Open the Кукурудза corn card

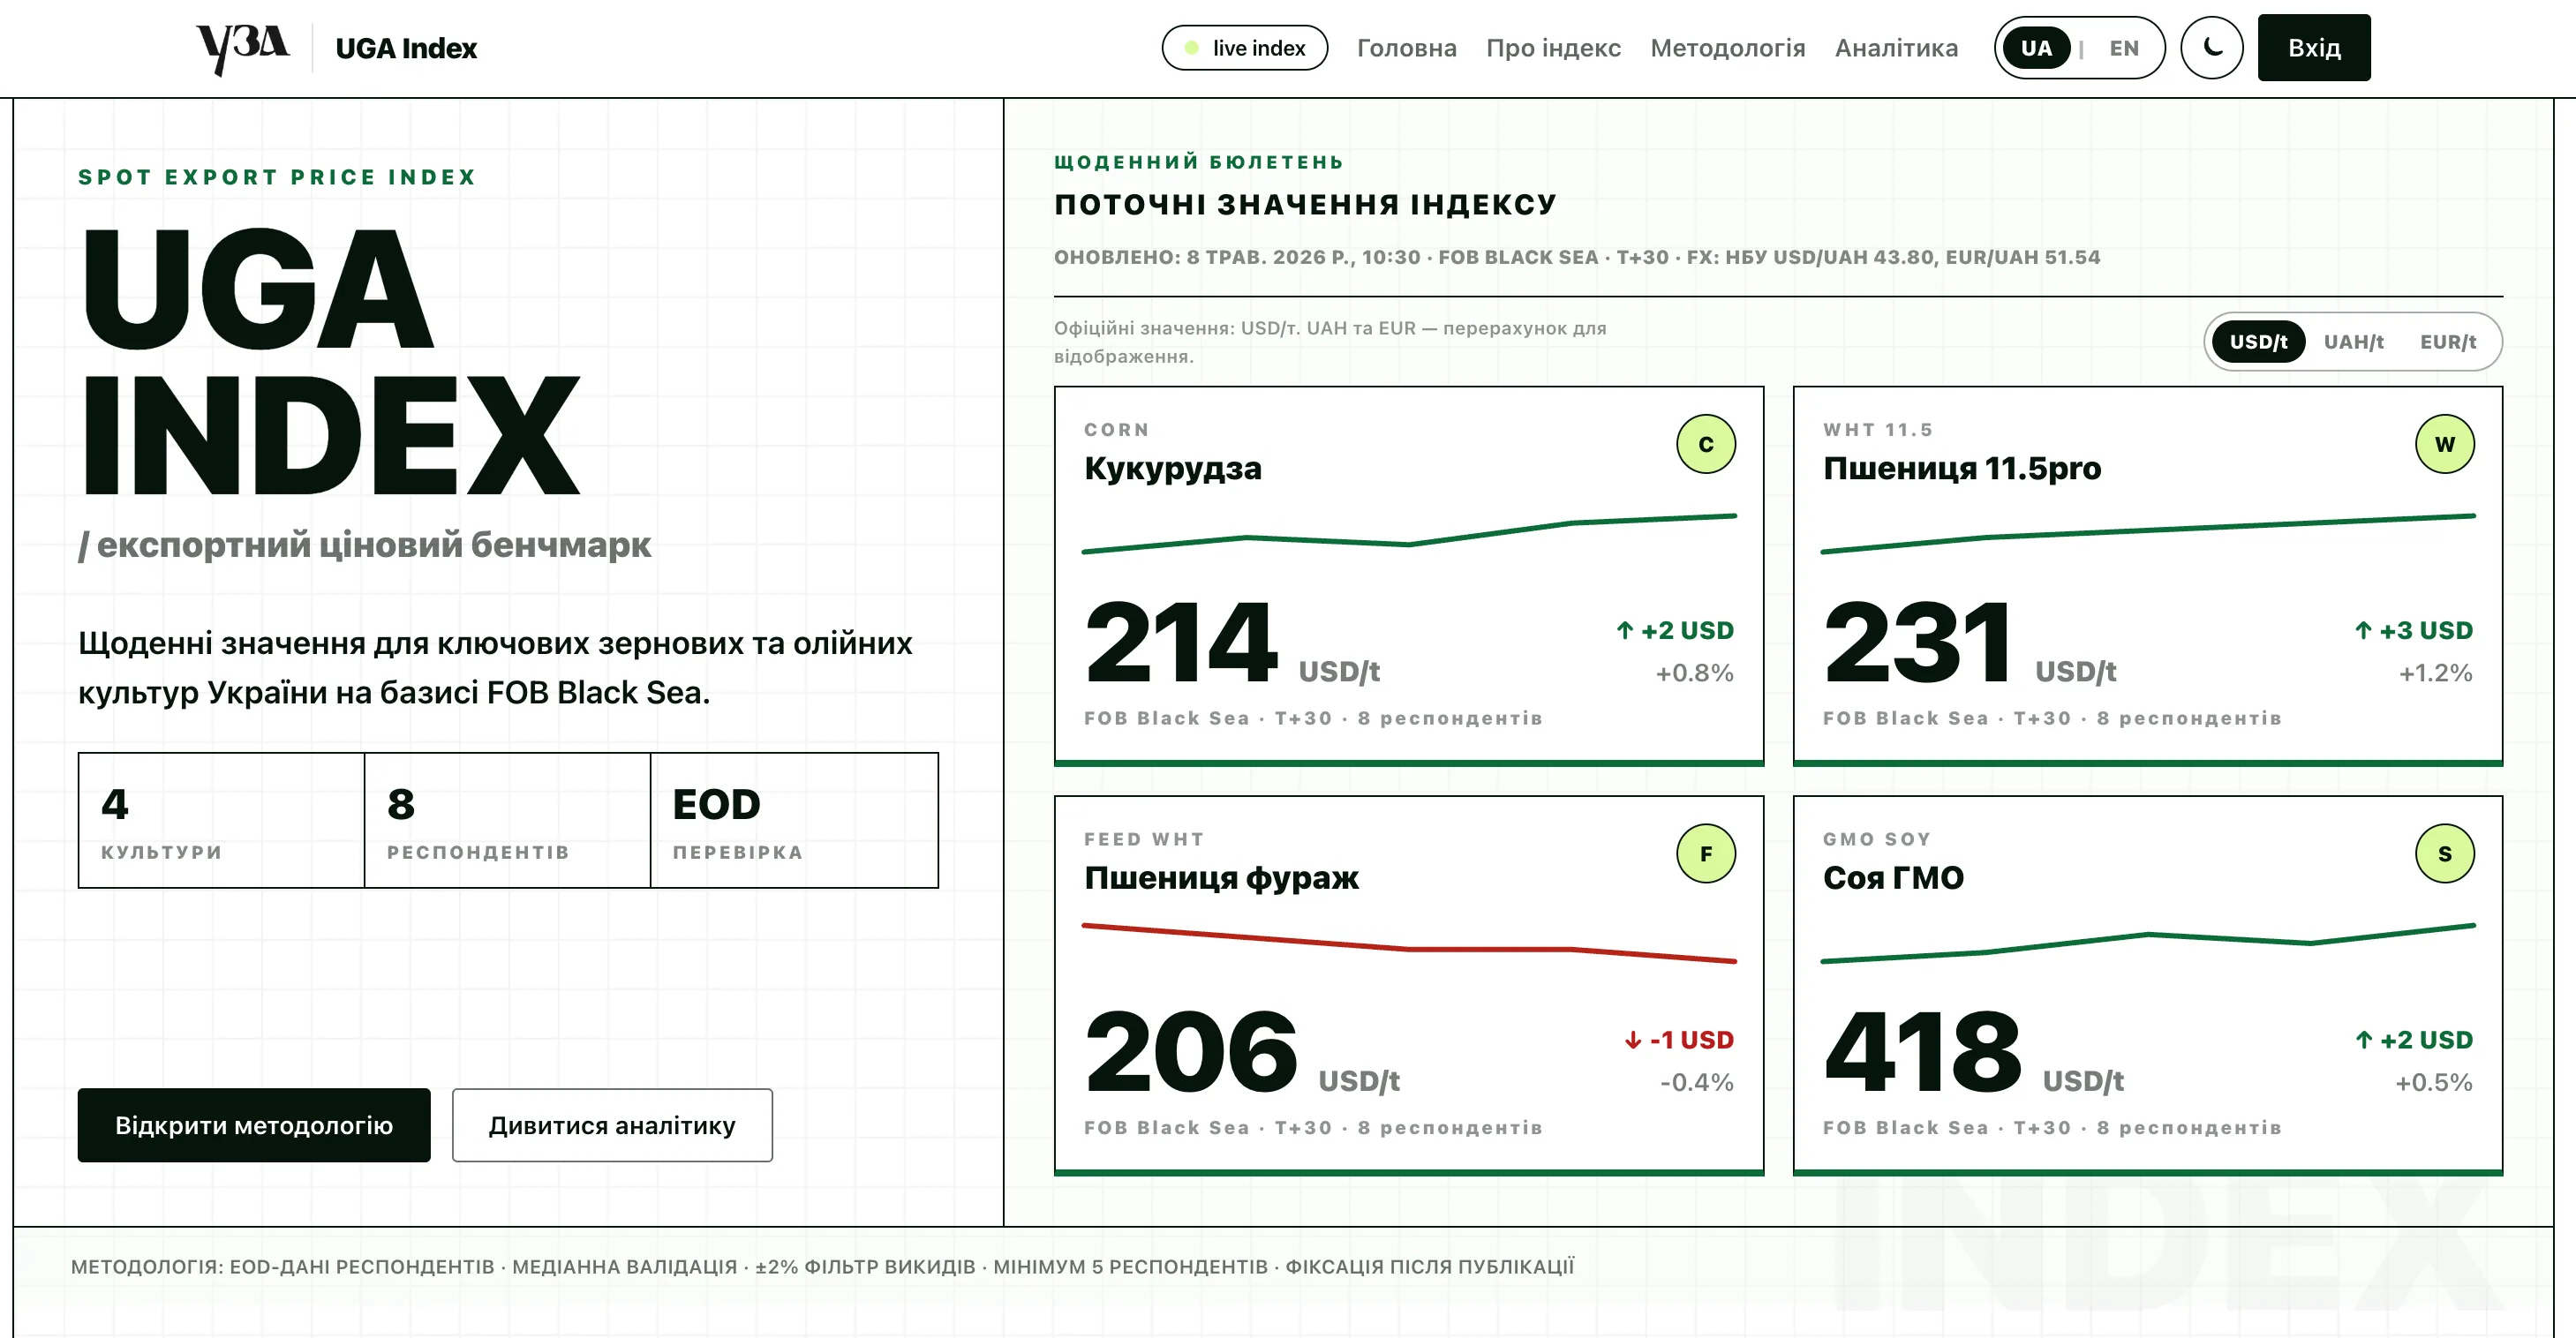[1409, 576]
